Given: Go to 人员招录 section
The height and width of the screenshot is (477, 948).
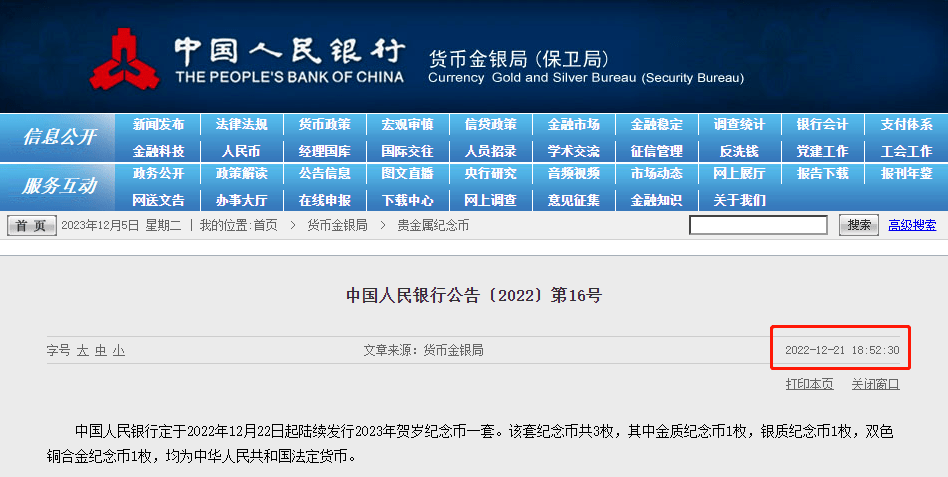Looking at the screenshot, I should tap(490, 151).
